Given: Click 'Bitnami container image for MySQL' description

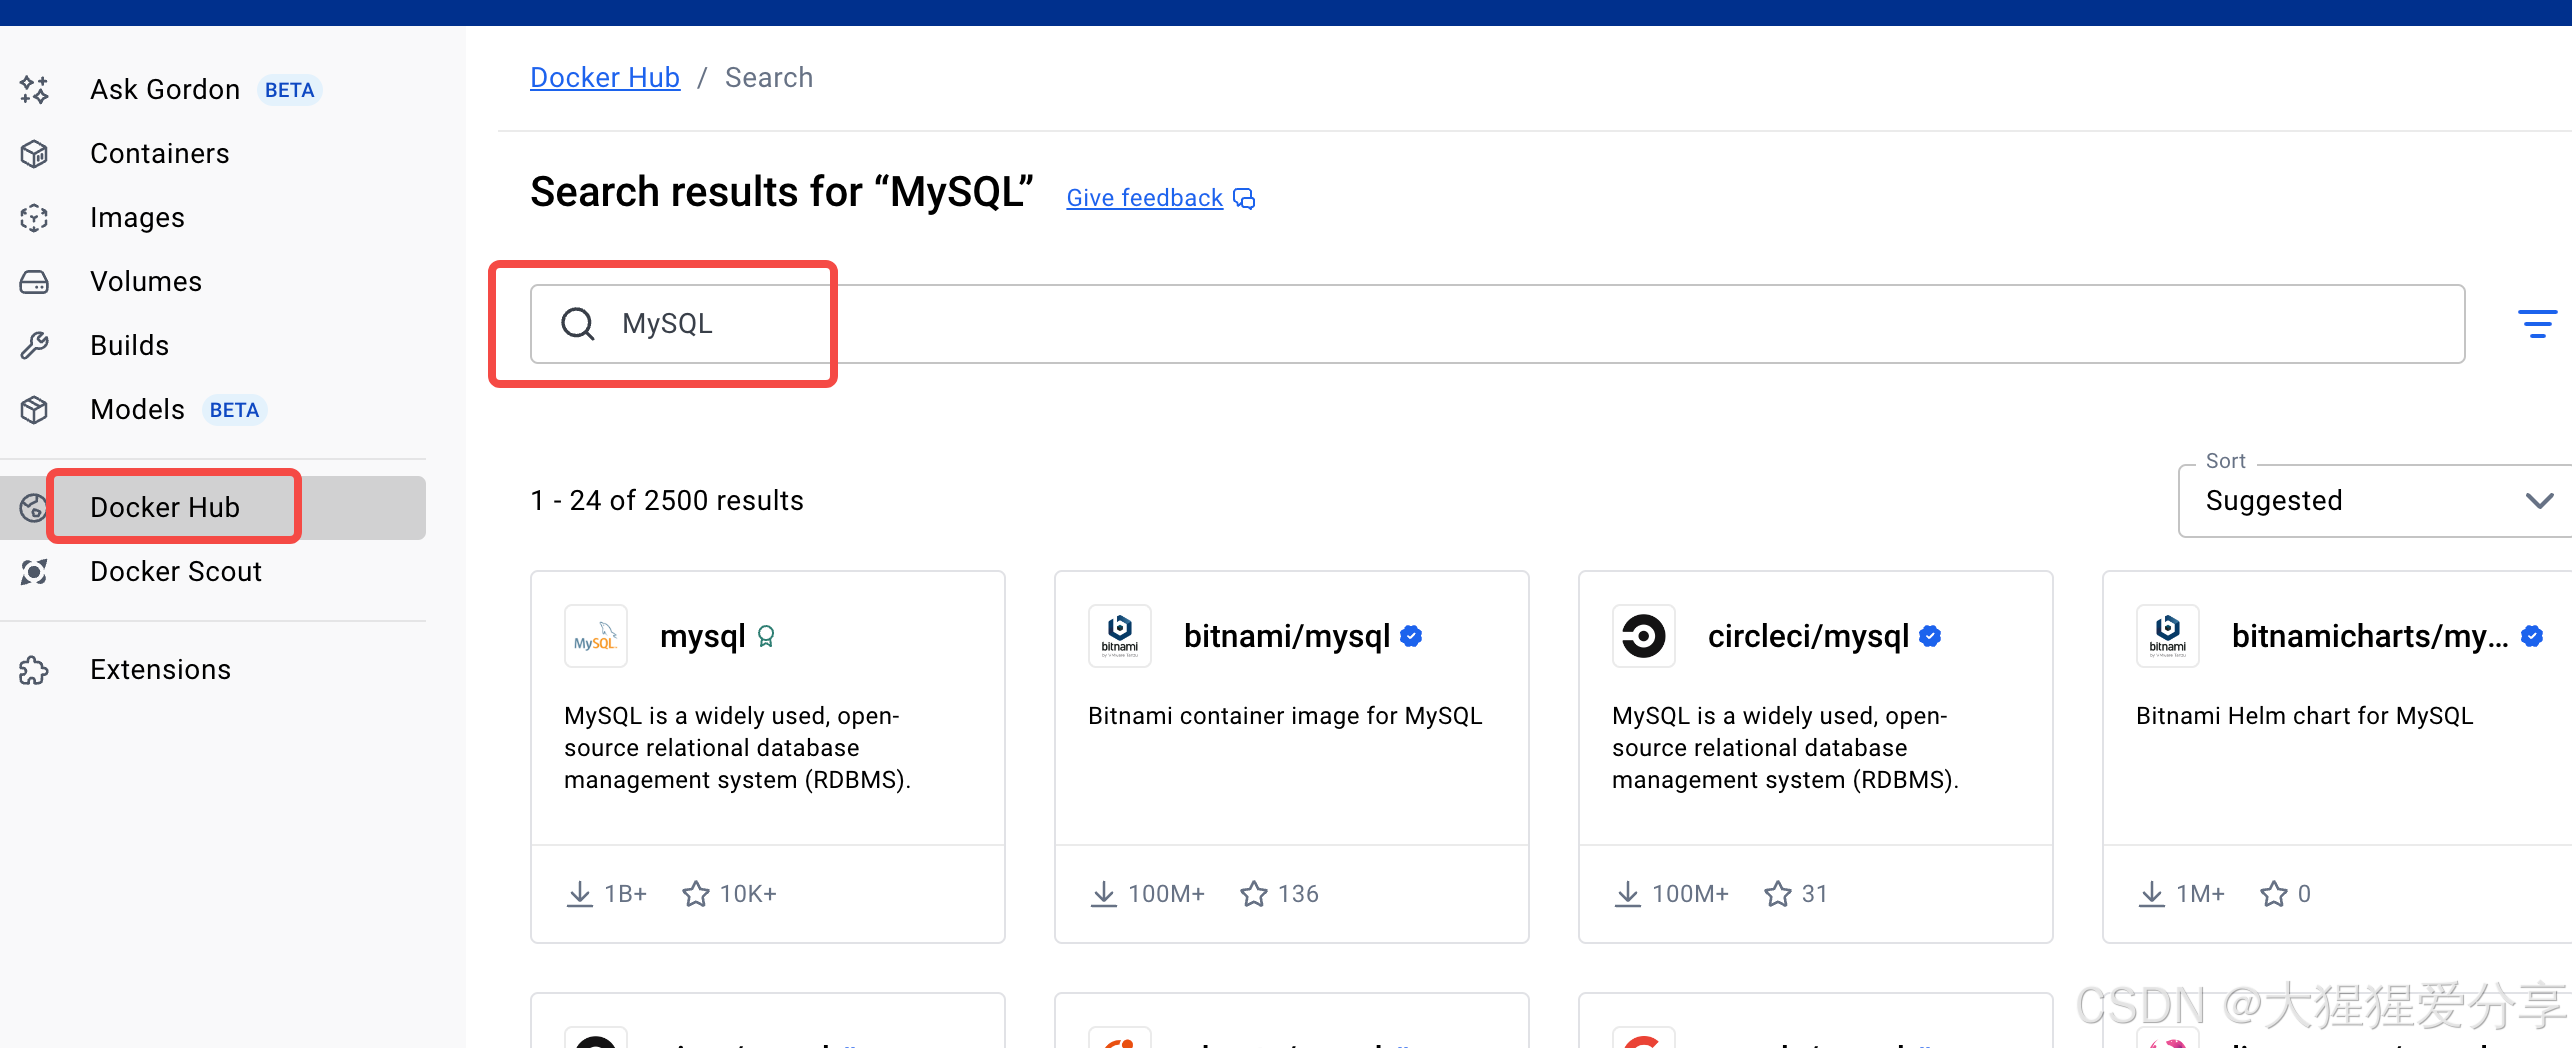Looking at the screenshot, I should point(1285,716).
